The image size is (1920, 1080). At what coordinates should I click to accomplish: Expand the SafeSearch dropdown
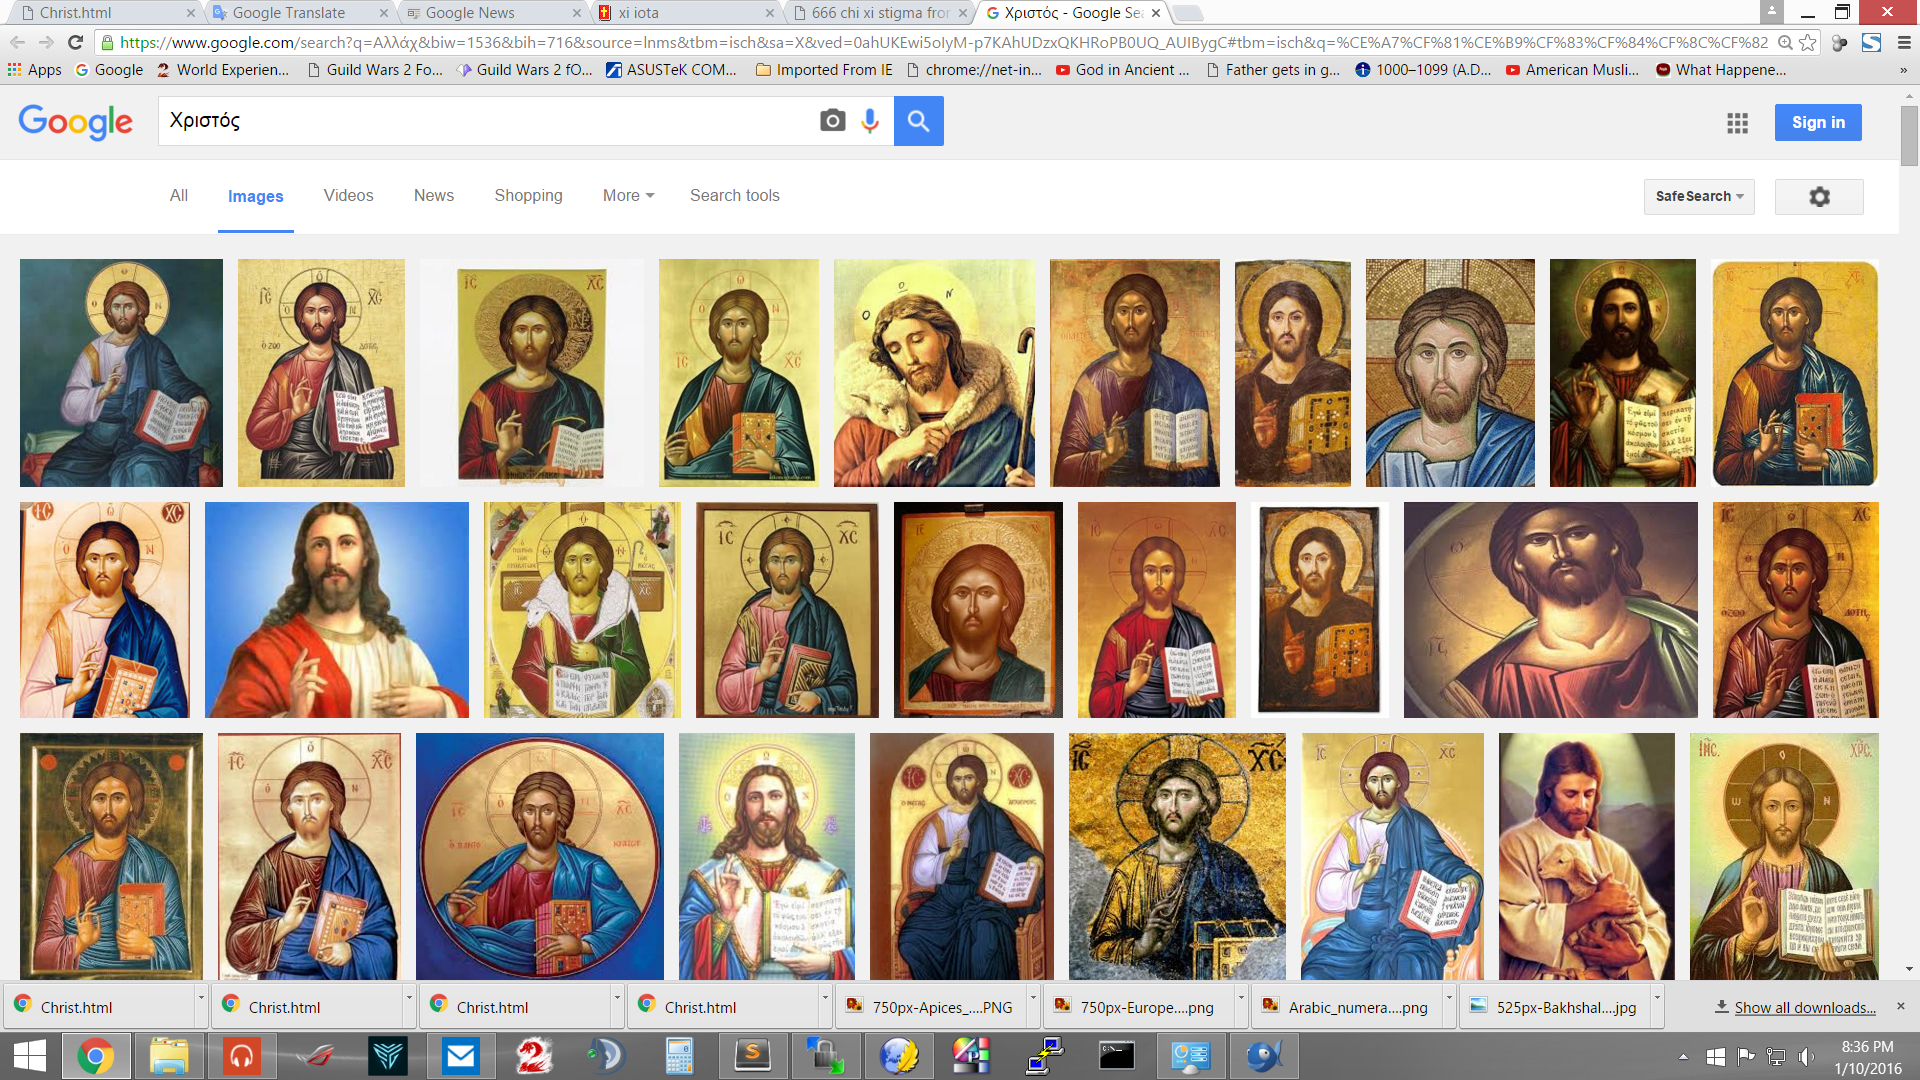1698,197
